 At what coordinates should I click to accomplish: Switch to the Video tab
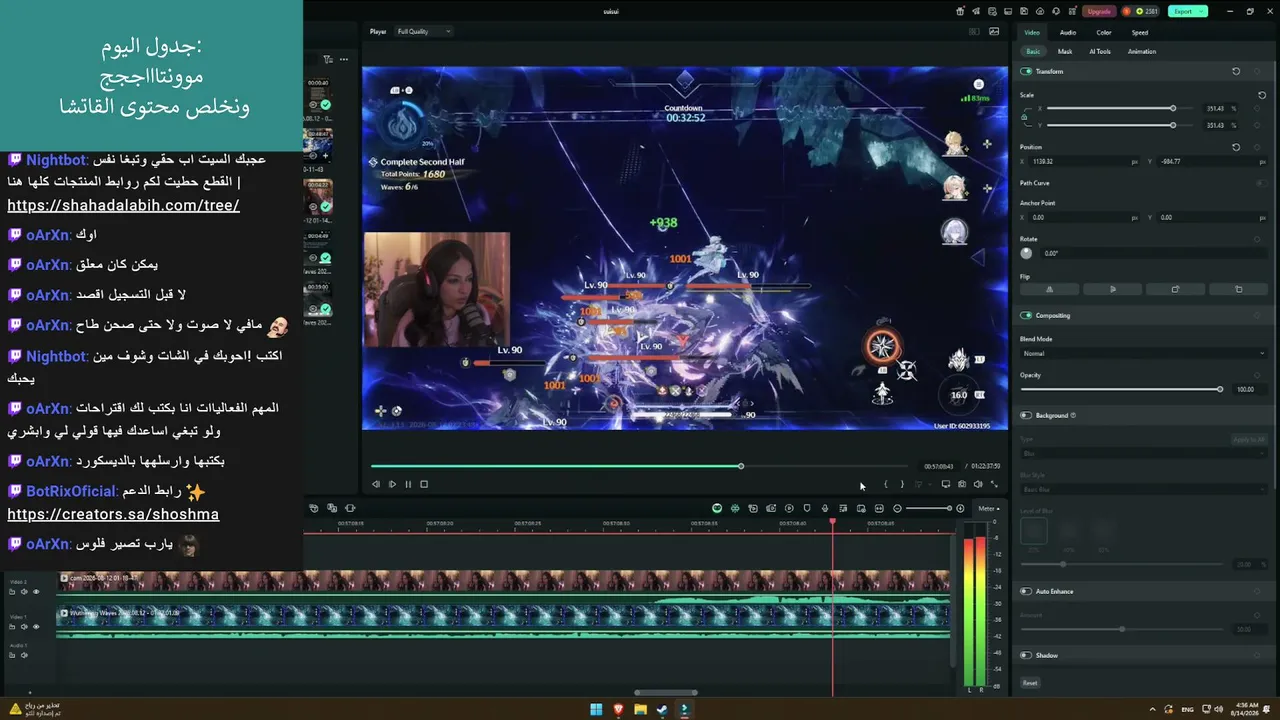1032,33
